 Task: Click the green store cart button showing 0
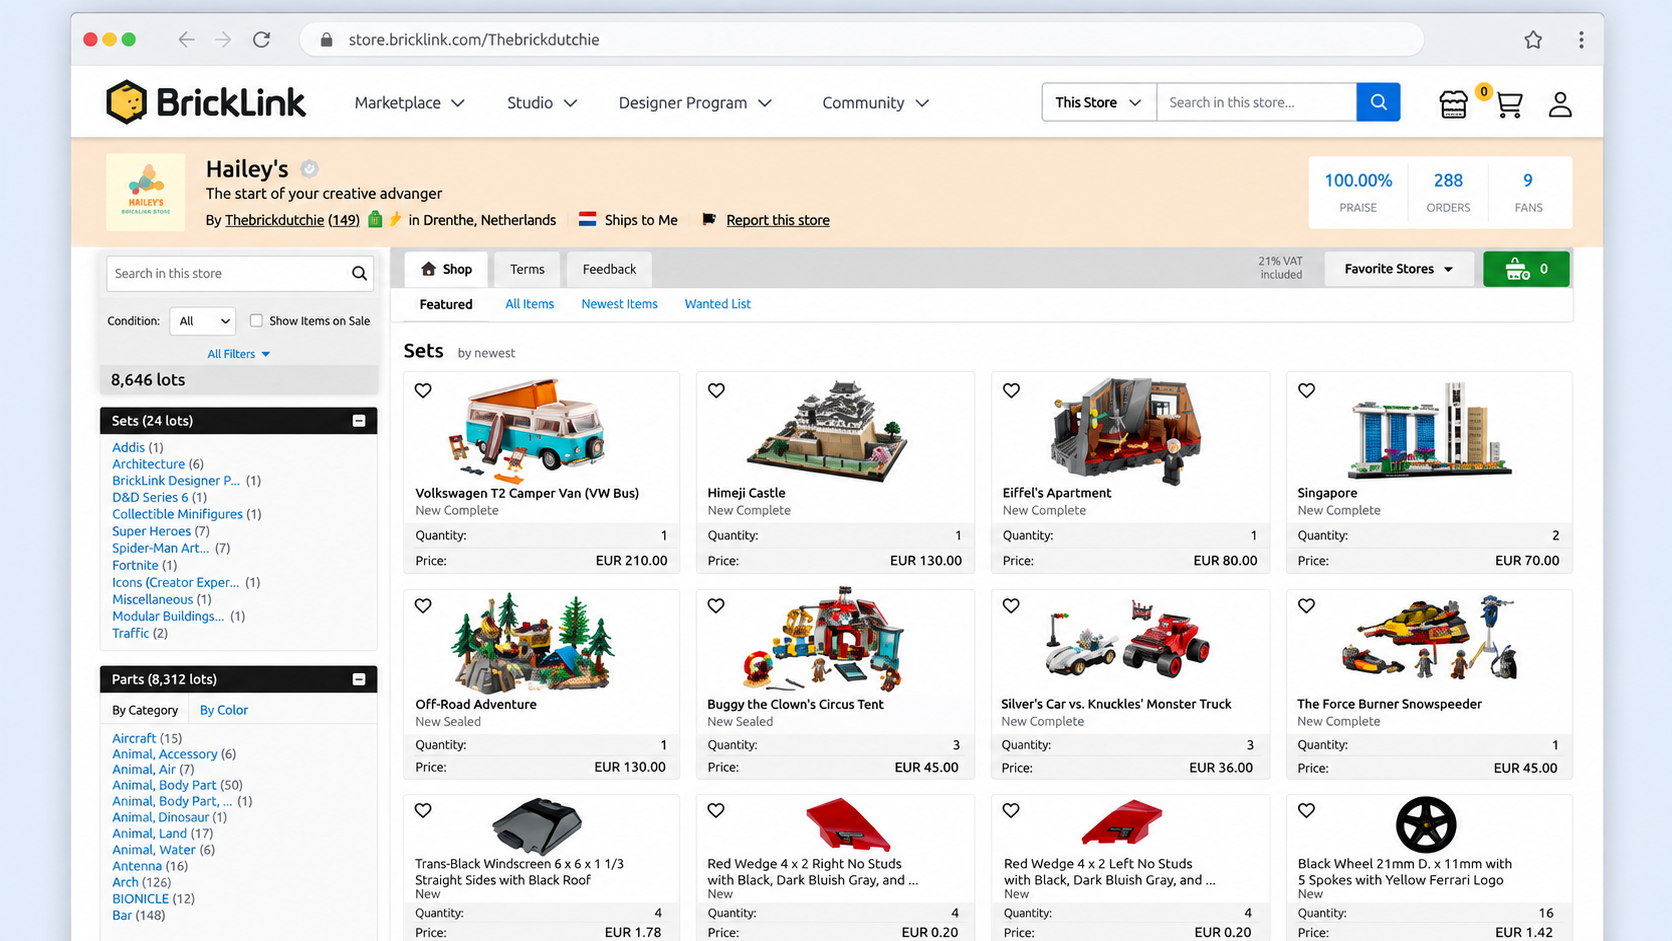[x=1526, y=269]
